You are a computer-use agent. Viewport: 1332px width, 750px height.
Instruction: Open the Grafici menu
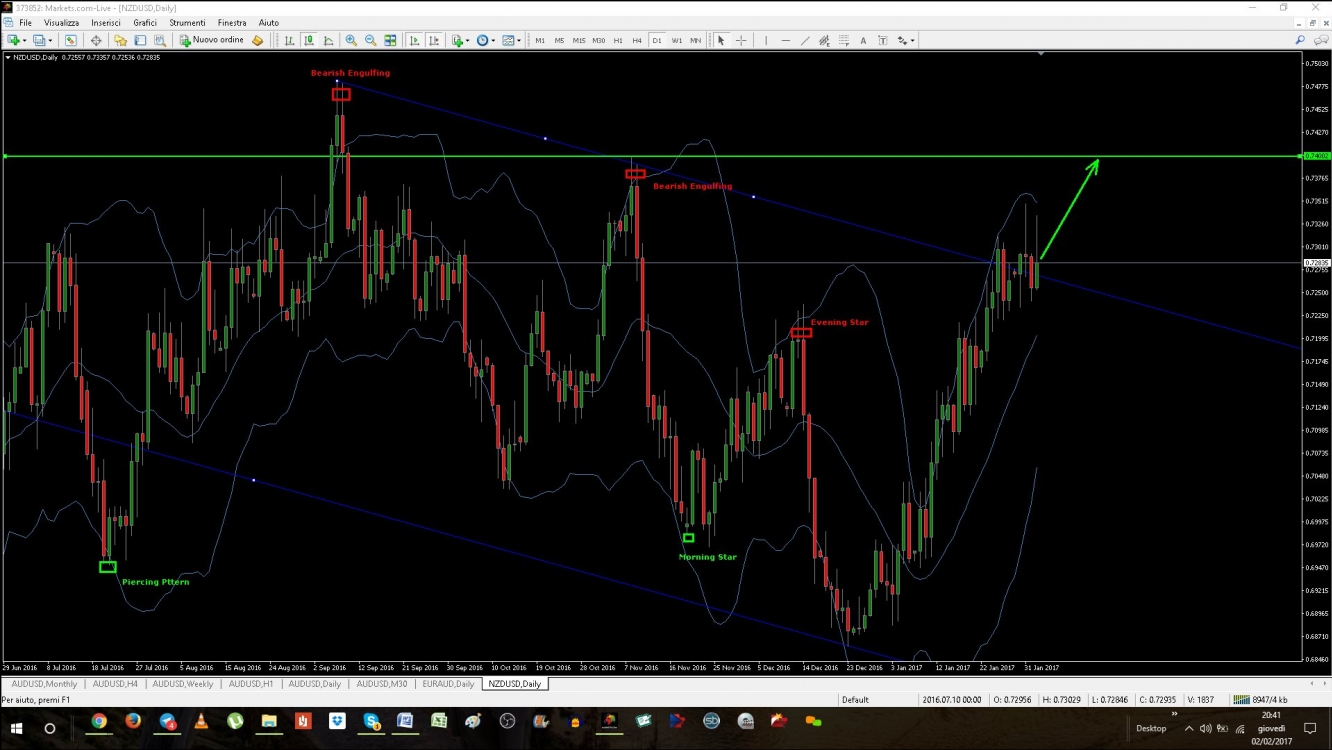(145, 22)
